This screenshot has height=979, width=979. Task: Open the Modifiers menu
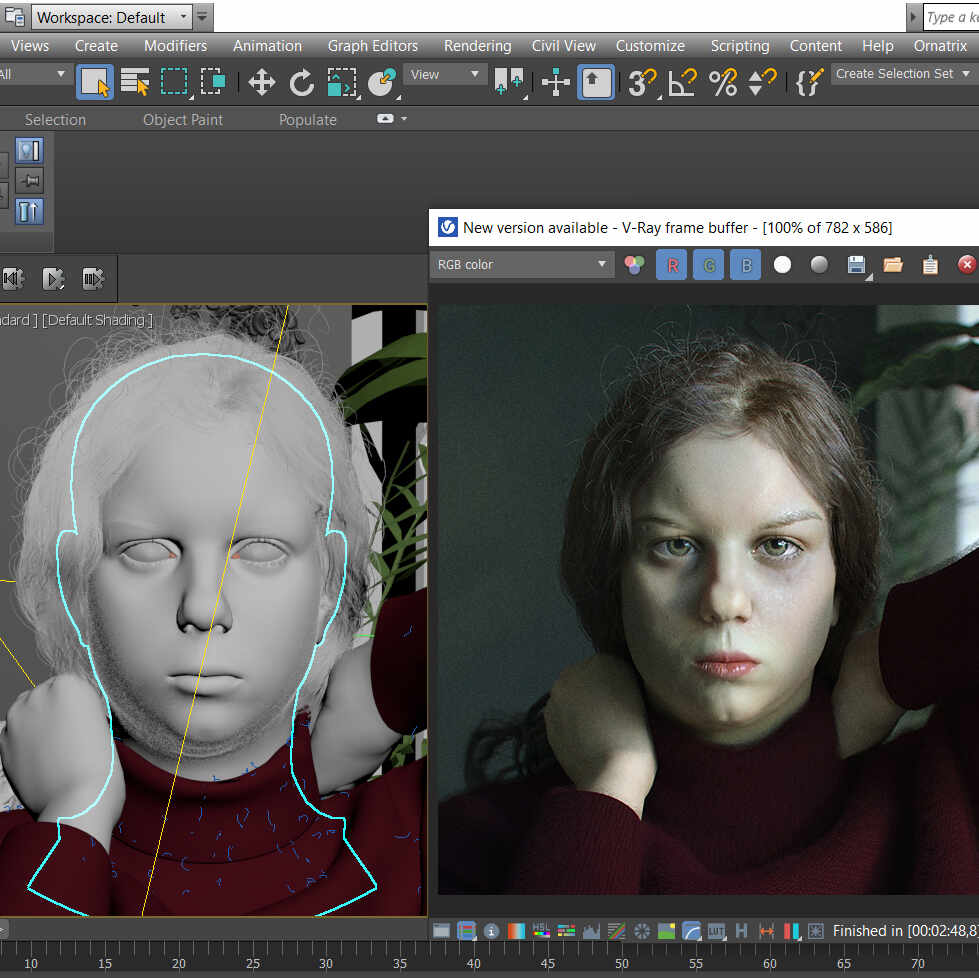[x=175, y=46]
